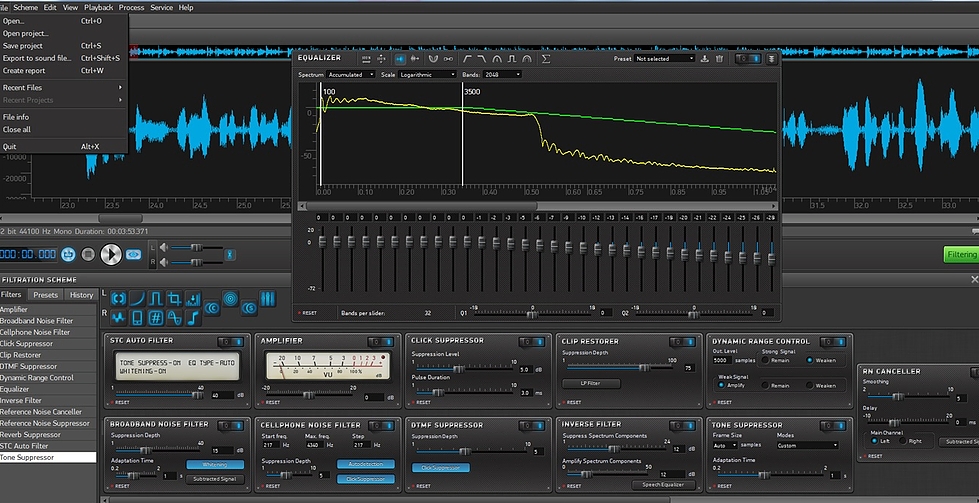The width and height of the screenshot is (979, 503).
Task: Open the Preset Not selected dropdown
Action: [664, 59]
